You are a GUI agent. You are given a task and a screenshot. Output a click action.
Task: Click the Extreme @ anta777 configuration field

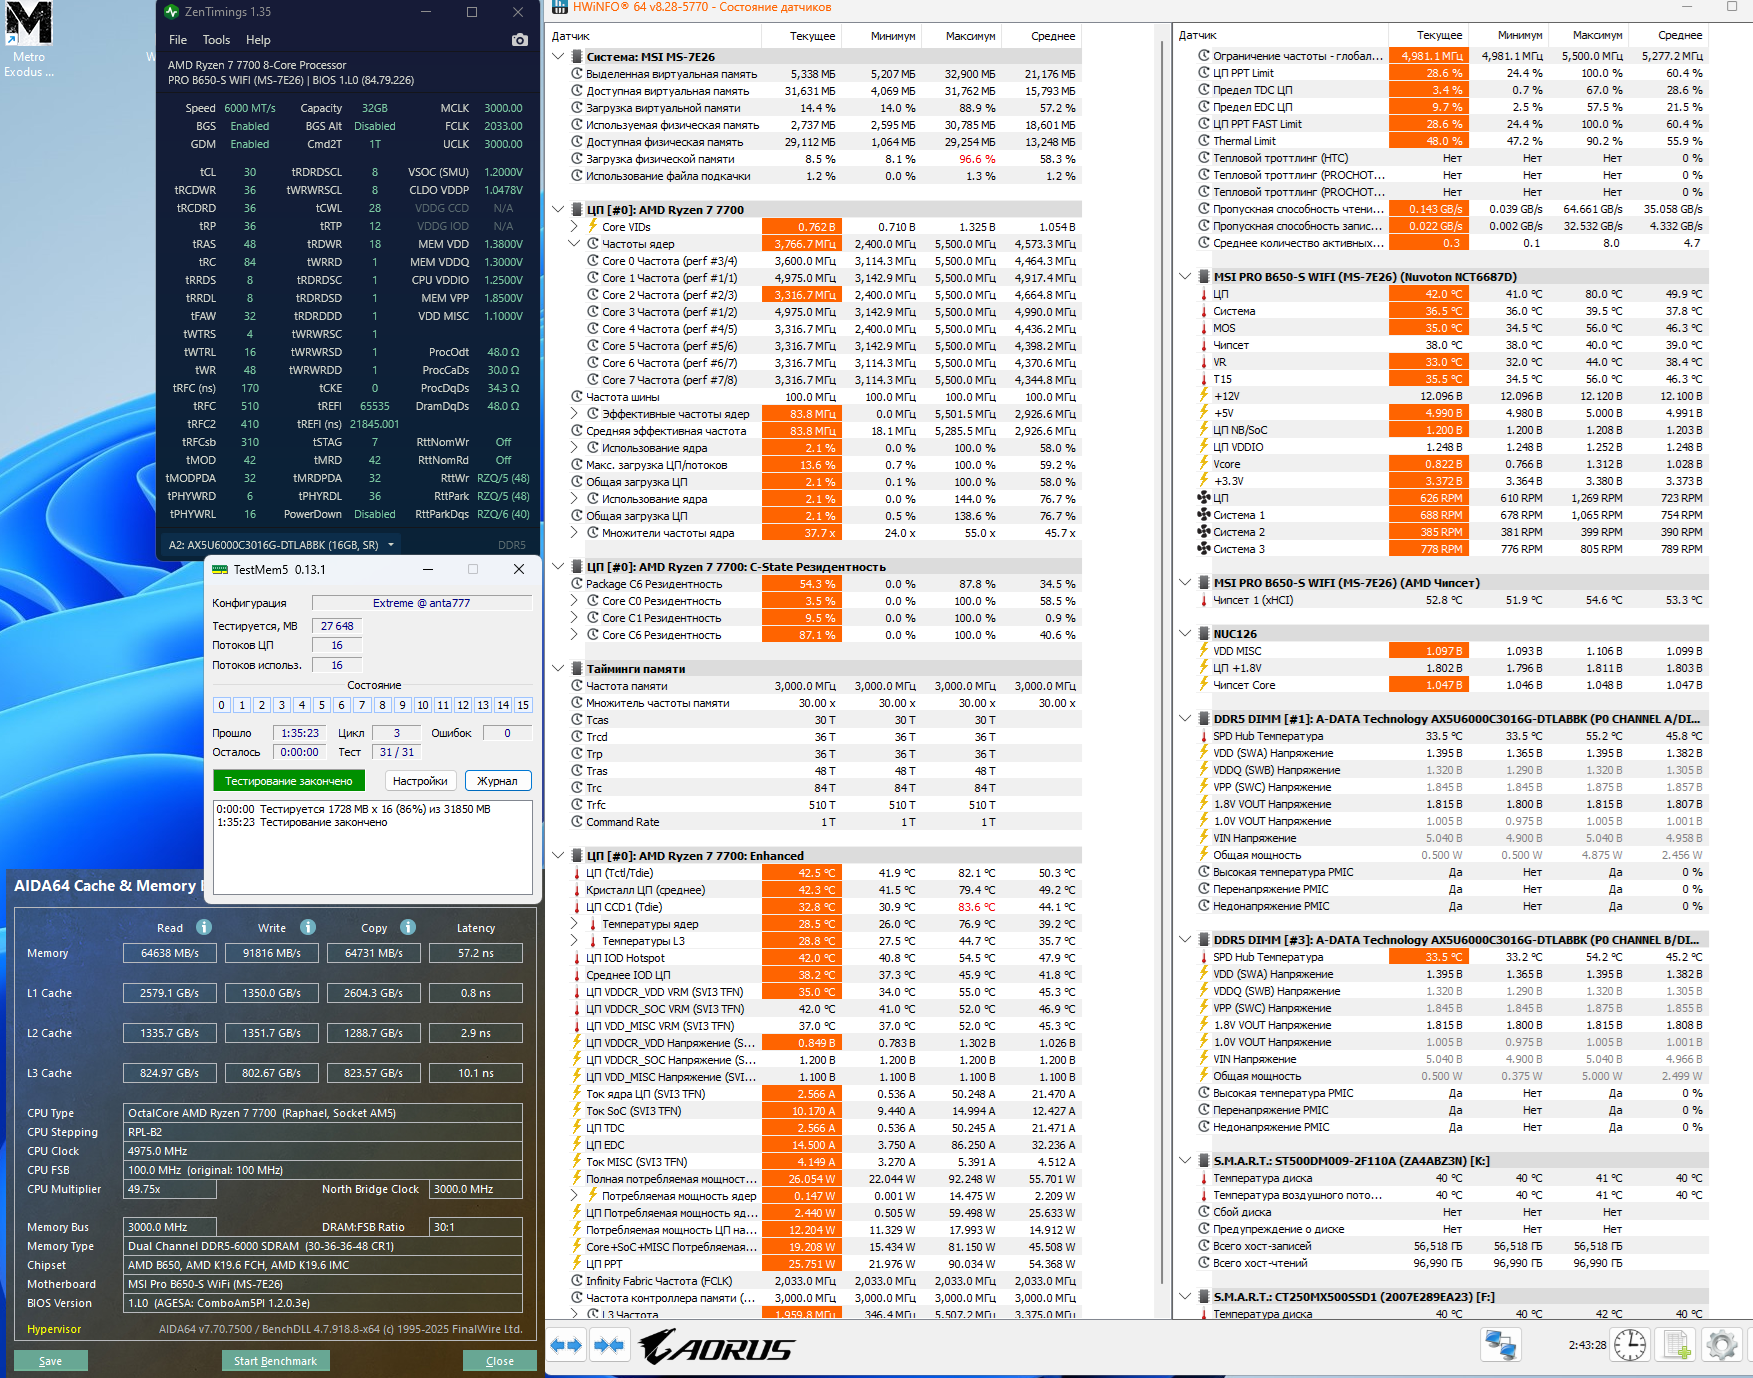[421, 603]
